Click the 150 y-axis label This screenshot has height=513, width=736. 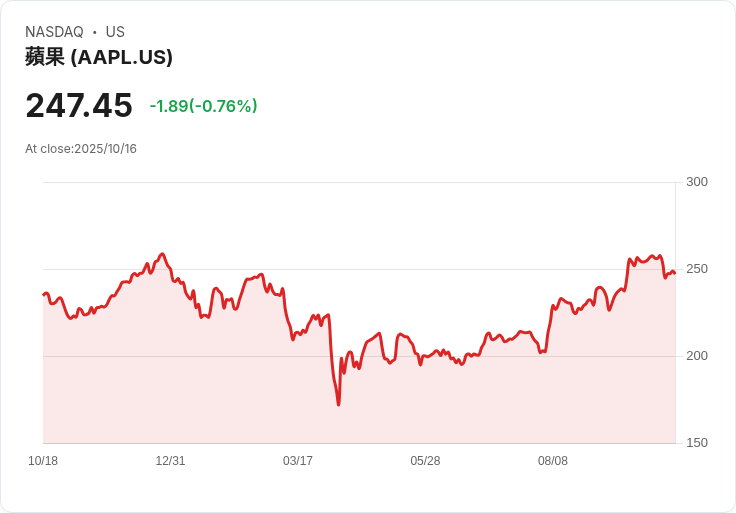point(697,443)
